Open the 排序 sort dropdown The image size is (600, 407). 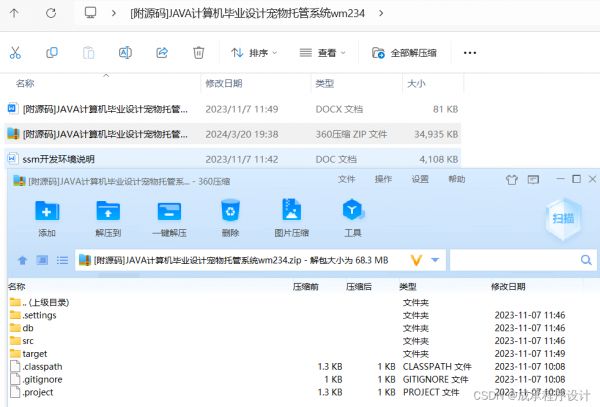click(x=254, y=53)
